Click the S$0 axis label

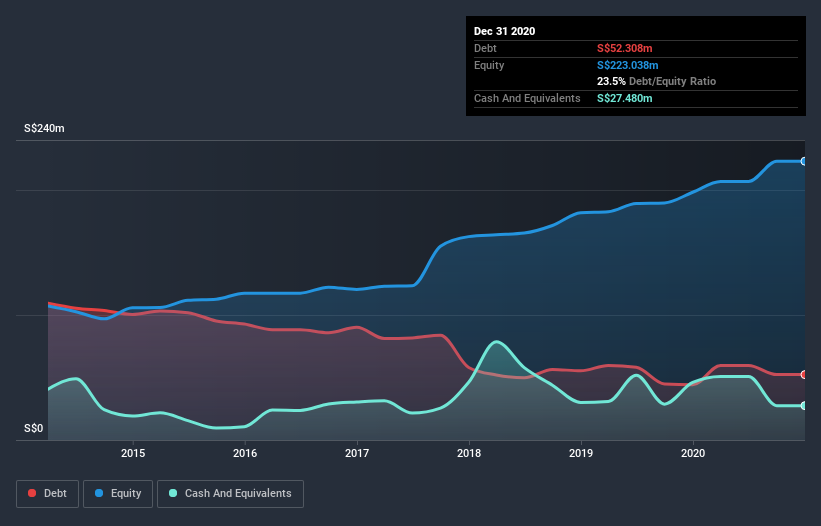click(x=34, y=428)
